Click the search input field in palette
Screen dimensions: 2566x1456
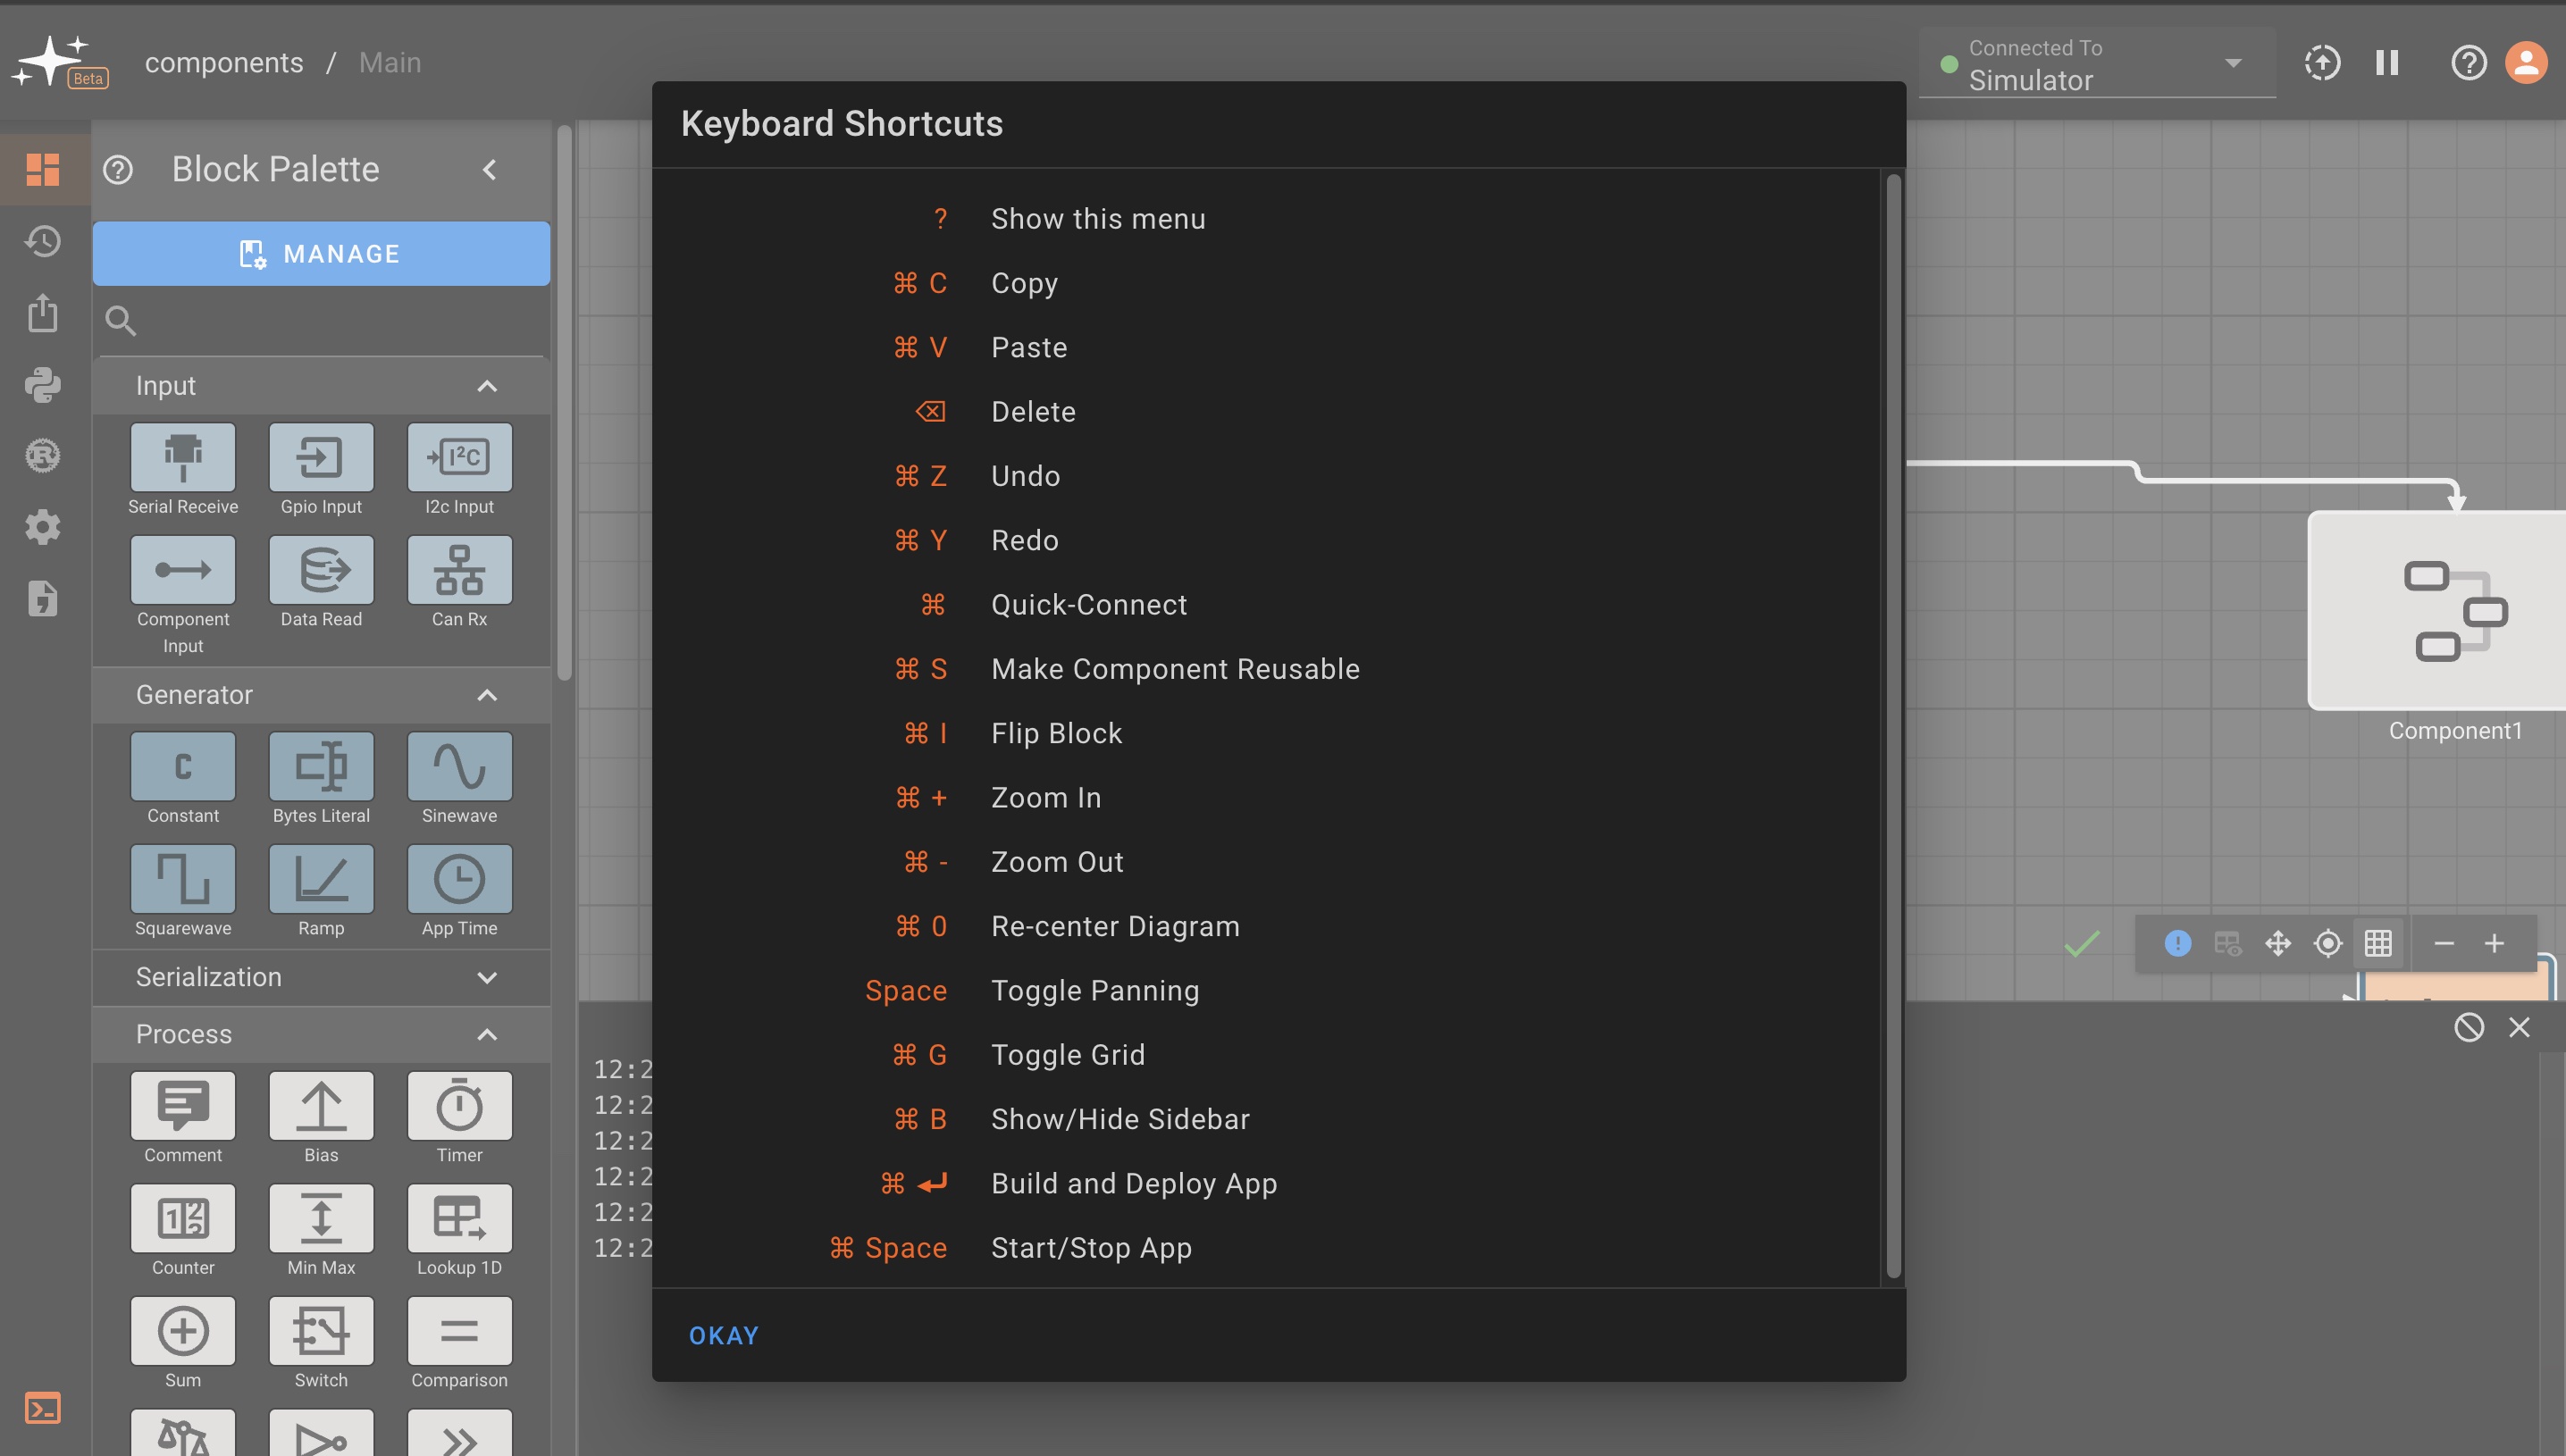point(324,319)
